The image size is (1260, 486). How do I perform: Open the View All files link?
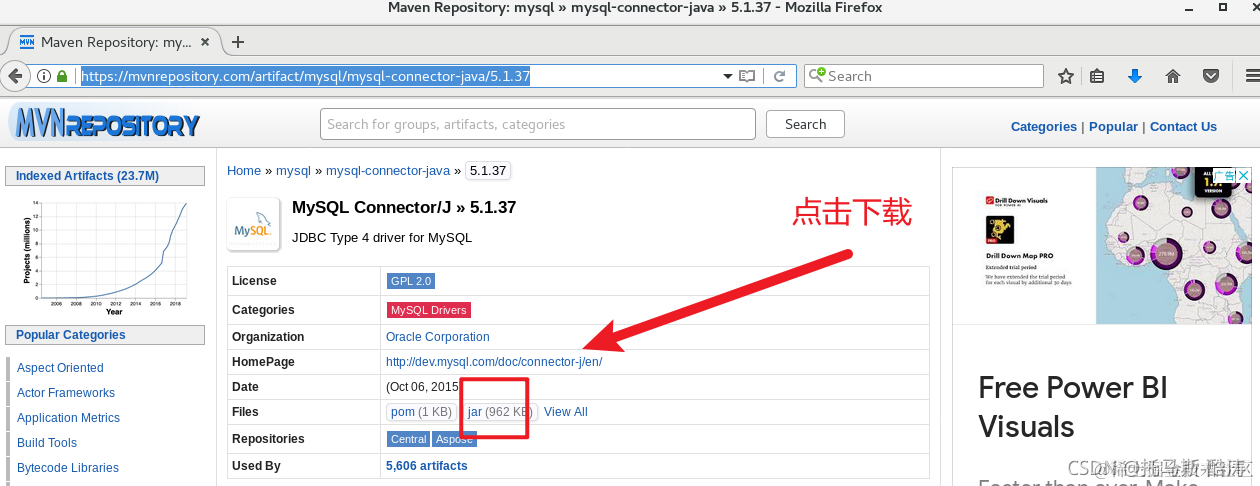coord(566,412)
